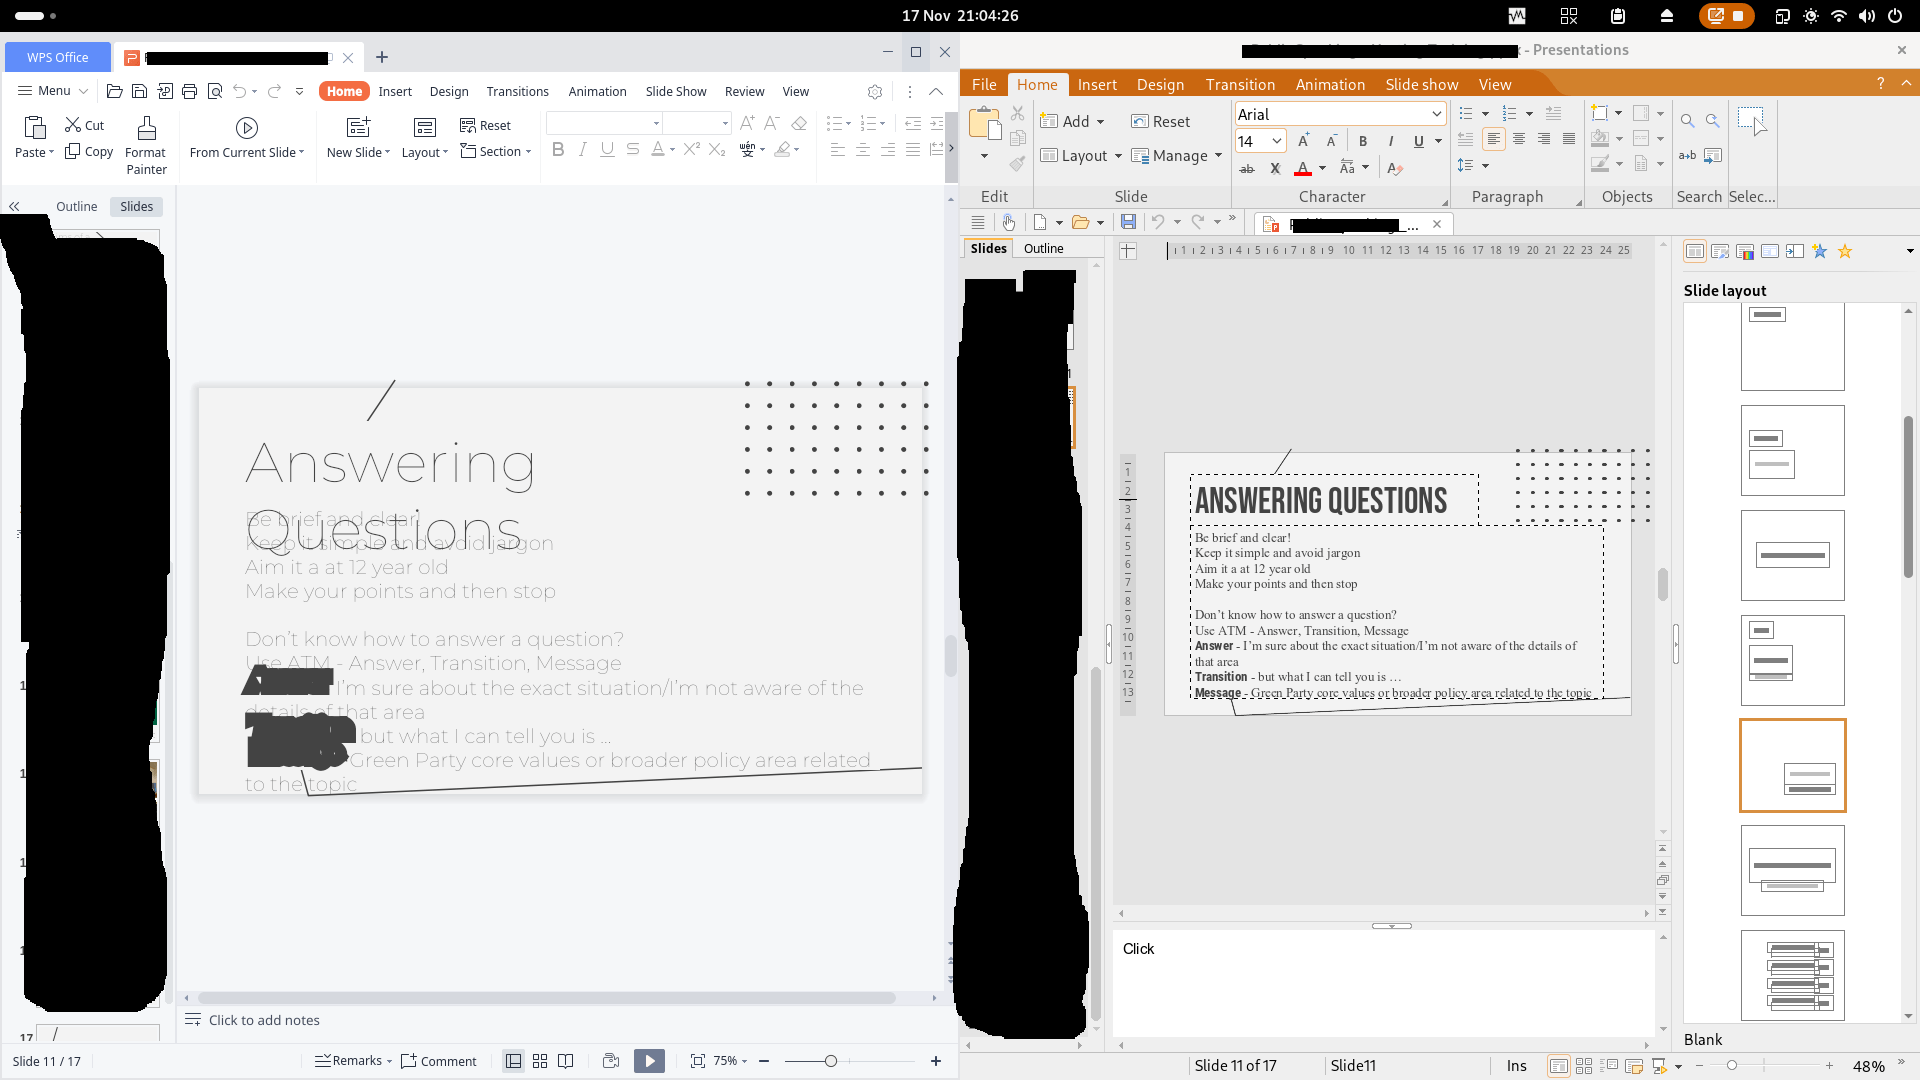
Task: Open WPS settings gear icon
Action: 875,91
